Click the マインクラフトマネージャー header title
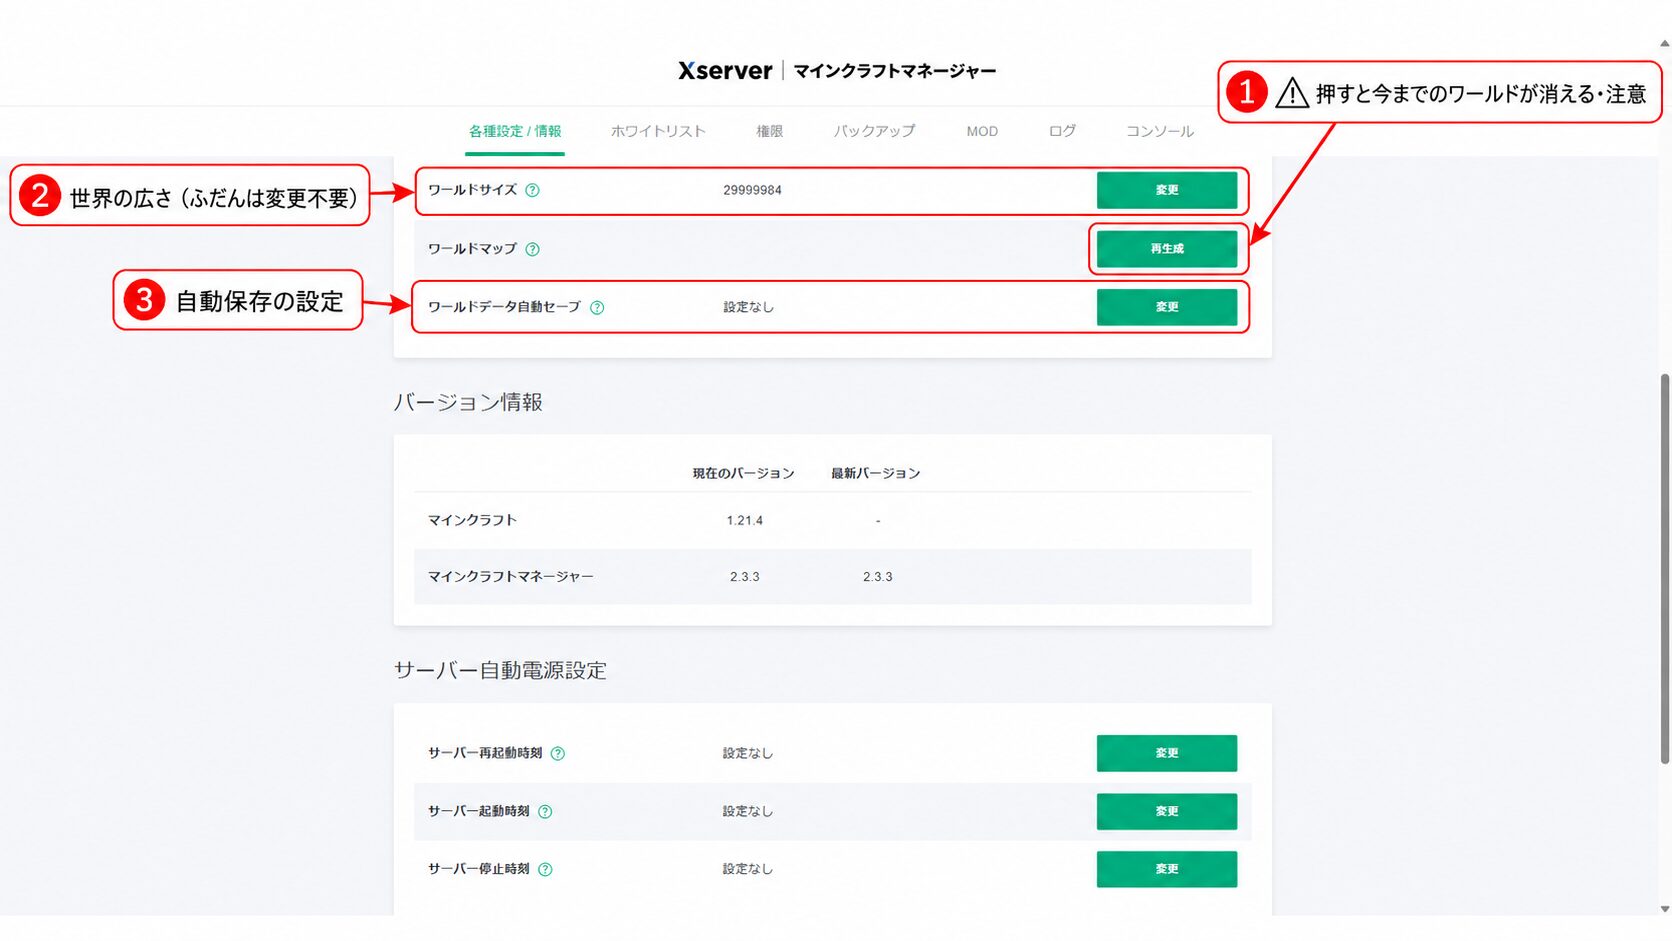Image resolution: width=1672 pixels, height=941 pixels. (x=895, y=71)
